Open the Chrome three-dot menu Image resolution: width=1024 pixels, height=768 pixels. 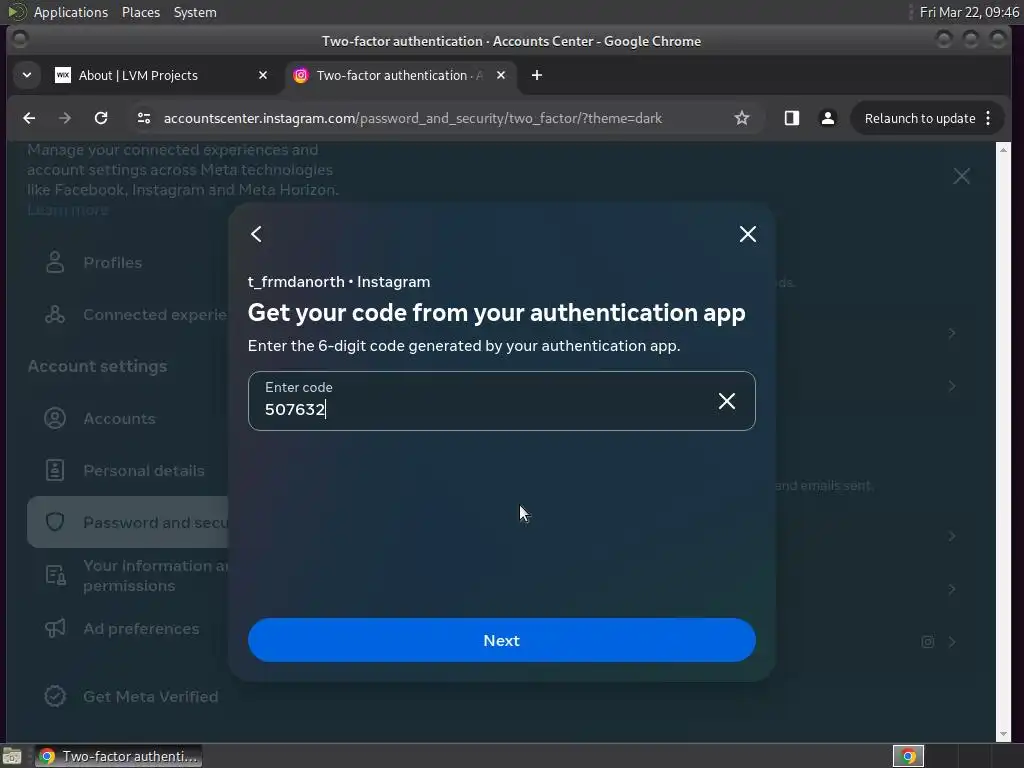point(988,118)
